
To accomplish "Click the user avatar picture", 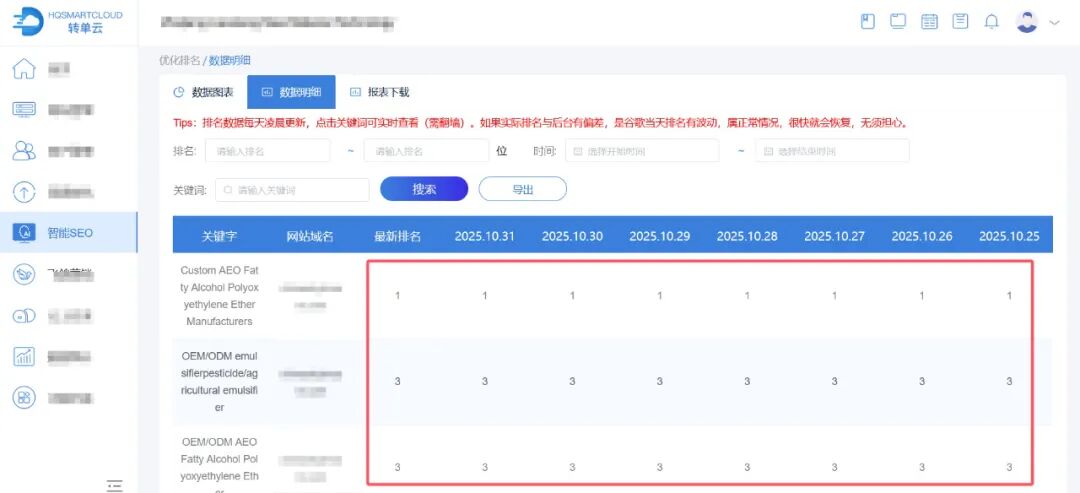I will click(1026, 21).
